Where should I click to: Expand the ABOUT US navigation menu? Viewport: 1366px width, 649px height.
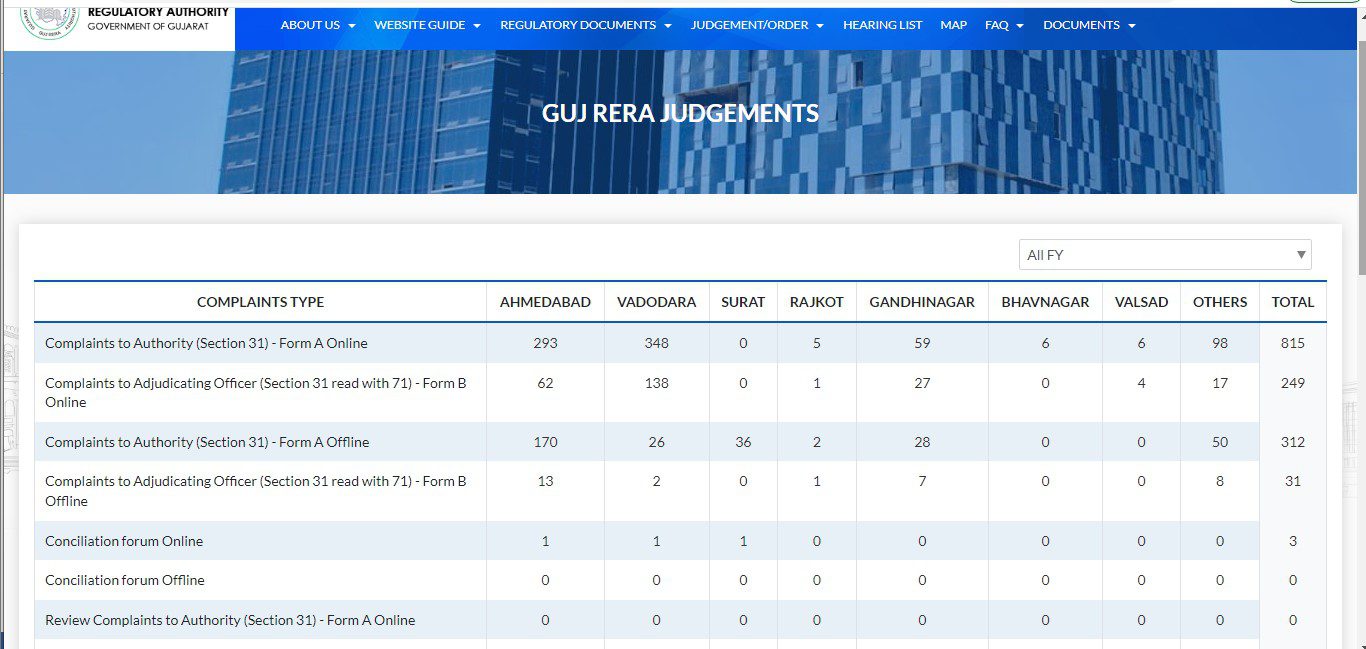[311, 25]
